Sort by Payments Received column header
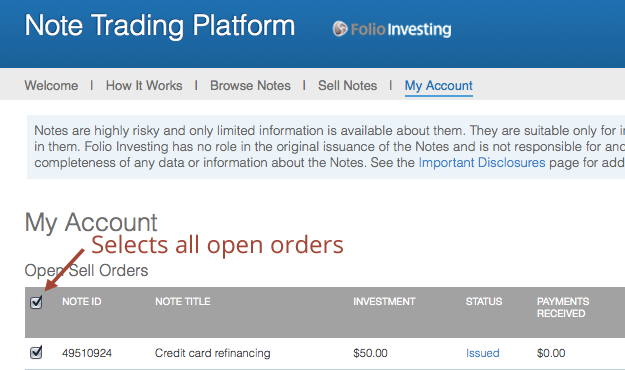Image resolution: width=625 pixels, height=370 pixels. (563, 307)
